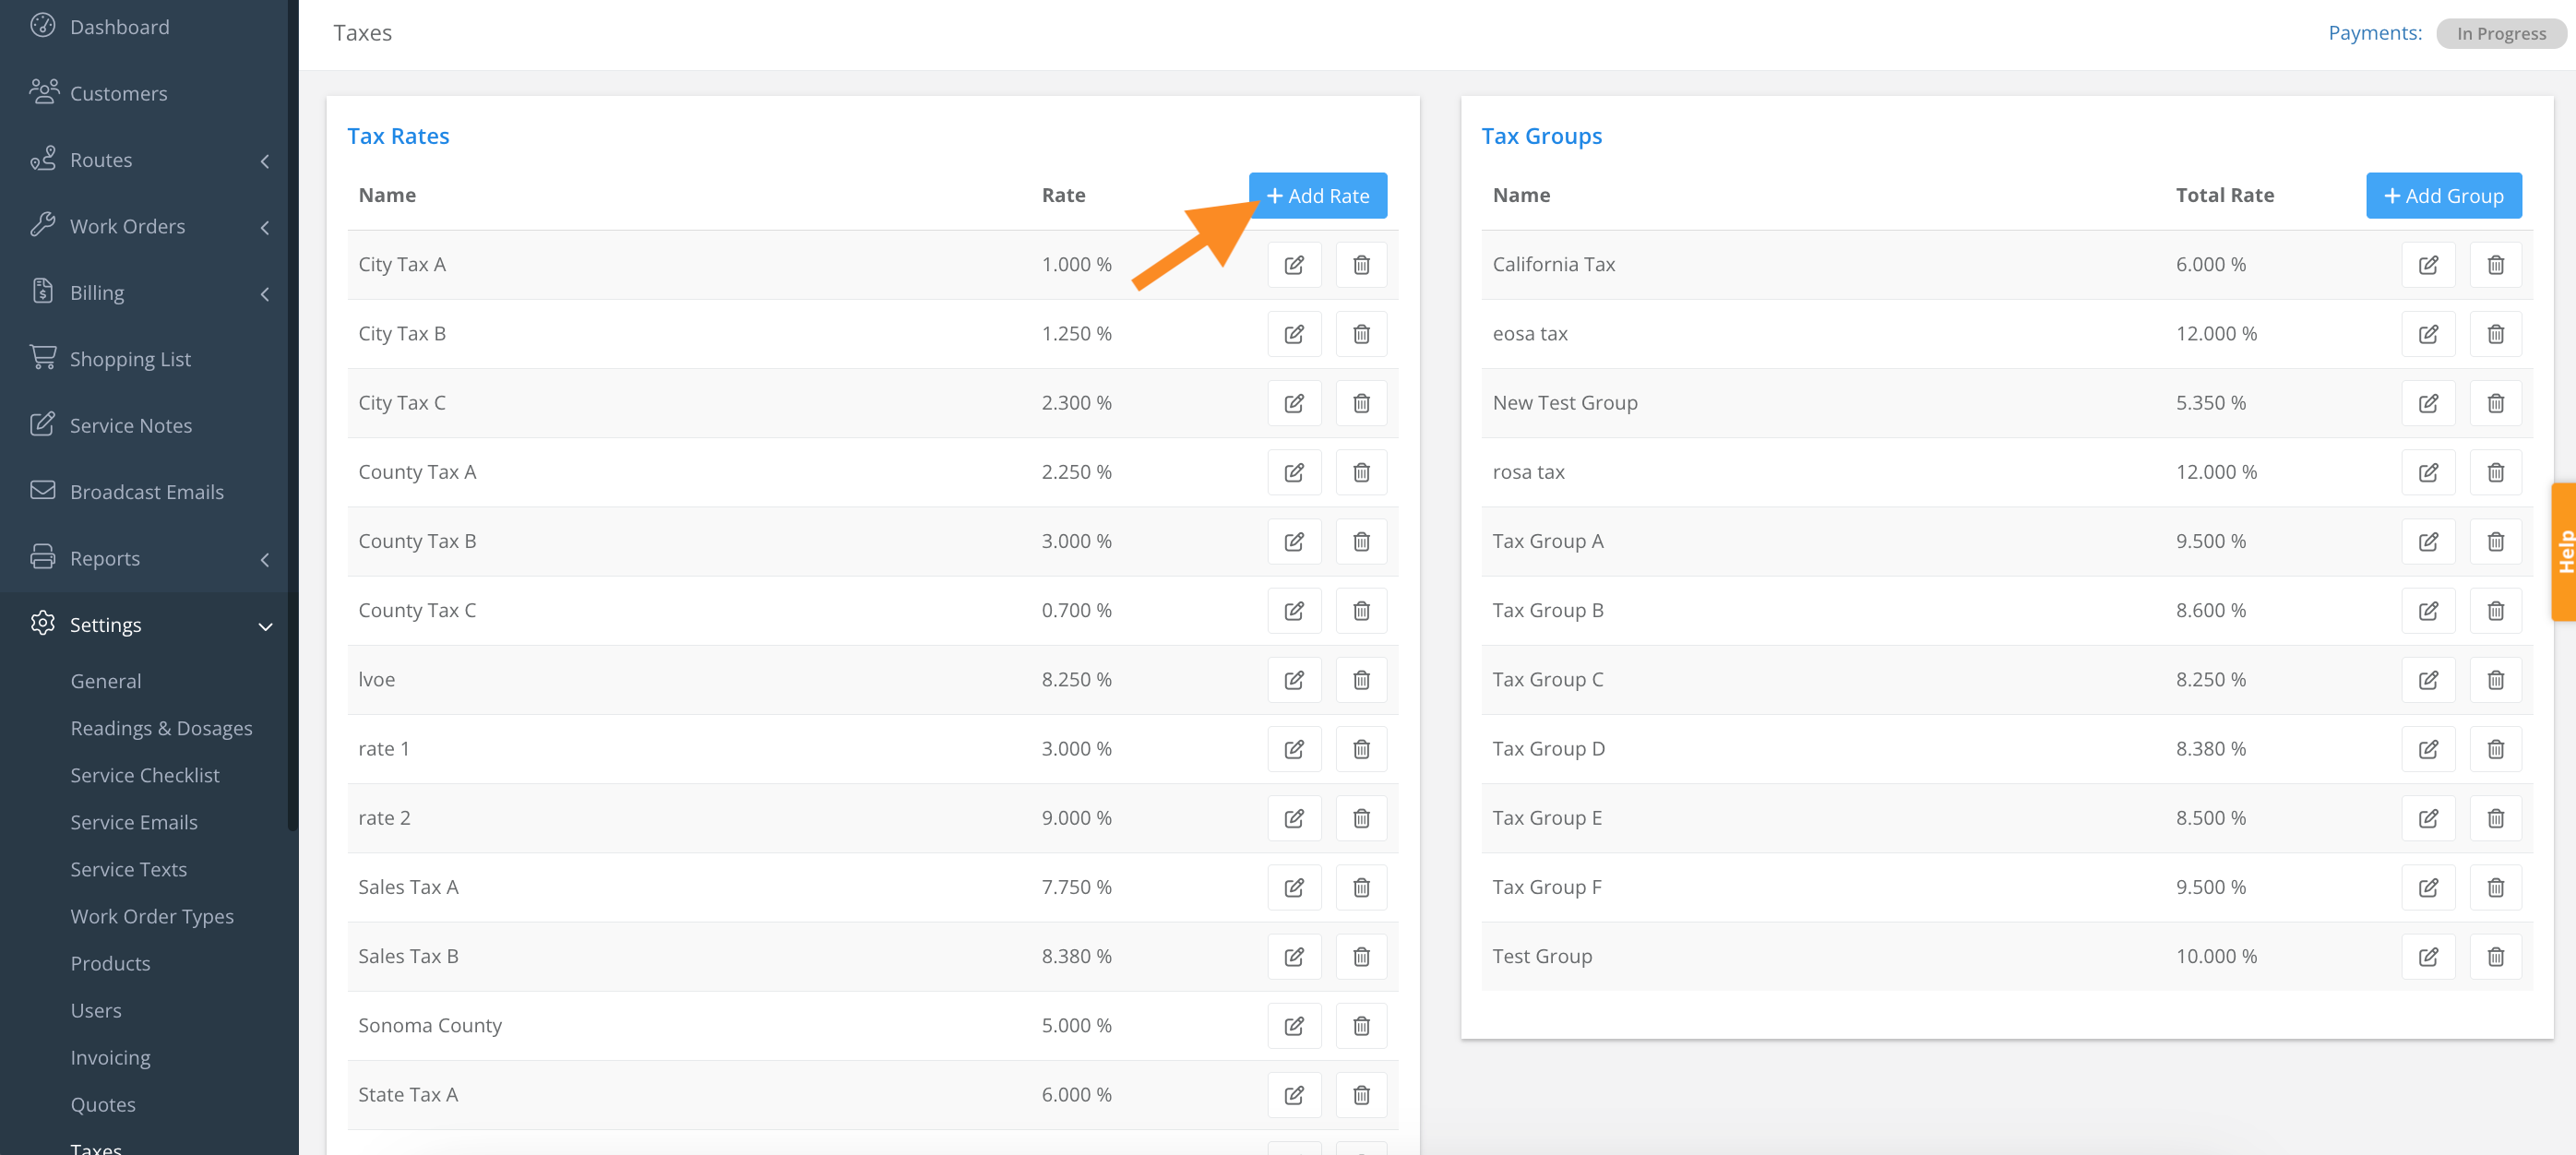
Task: Open the Dashboard page
Action: (120, 27)
